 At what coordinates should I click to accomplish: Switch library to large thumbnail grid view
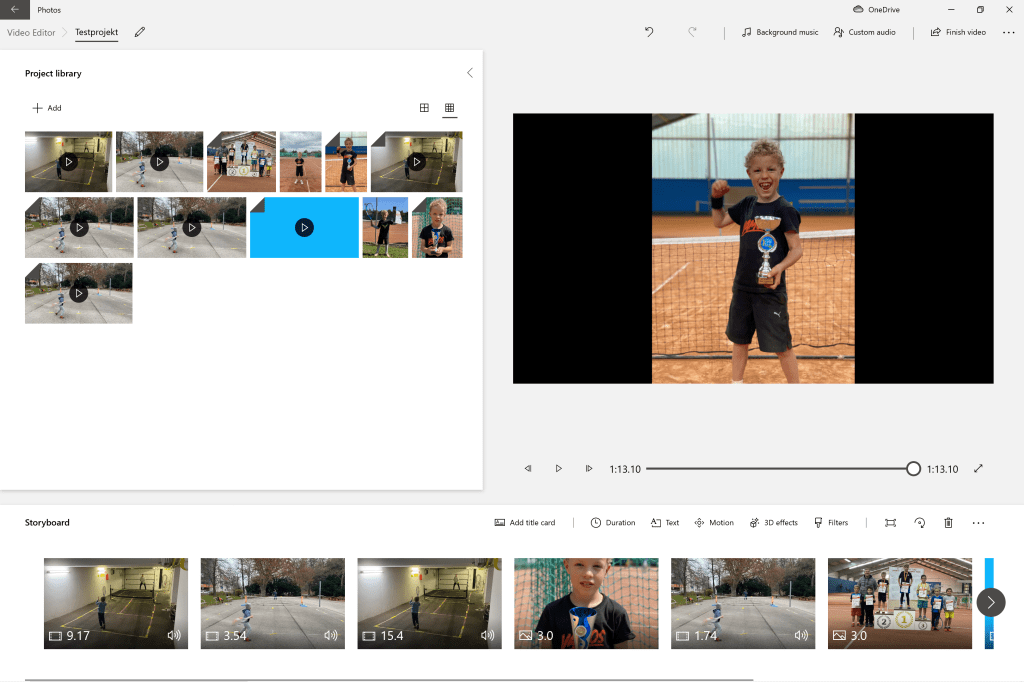[424, 108]
